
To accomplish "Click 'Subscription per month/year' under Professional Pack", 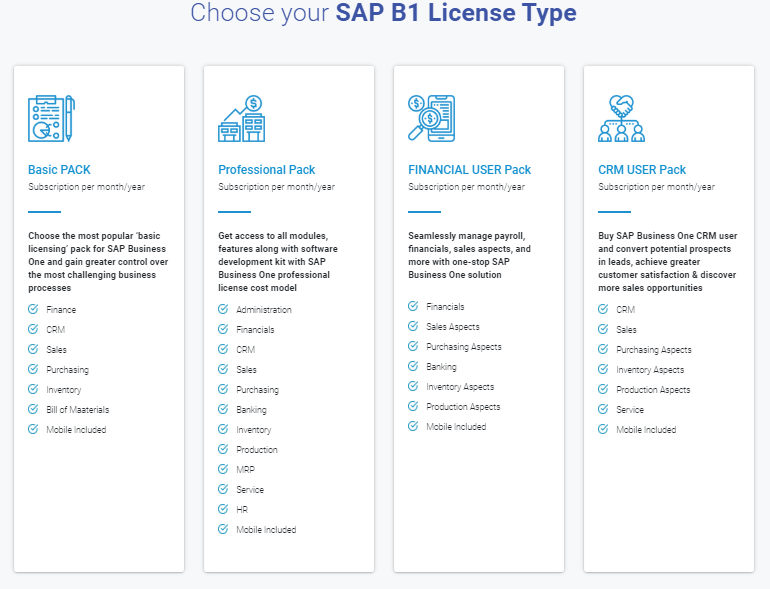I will pyautogui.click(x=276, y=187).
